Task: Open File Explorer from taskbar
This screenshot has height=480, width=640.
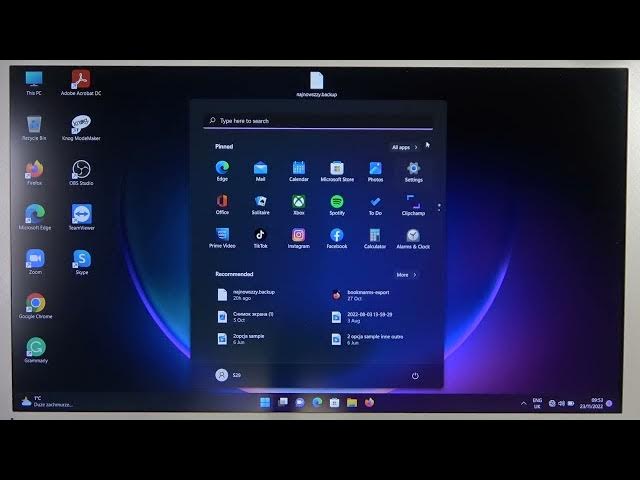Action: pyautogui.click(x=352, y=403)
